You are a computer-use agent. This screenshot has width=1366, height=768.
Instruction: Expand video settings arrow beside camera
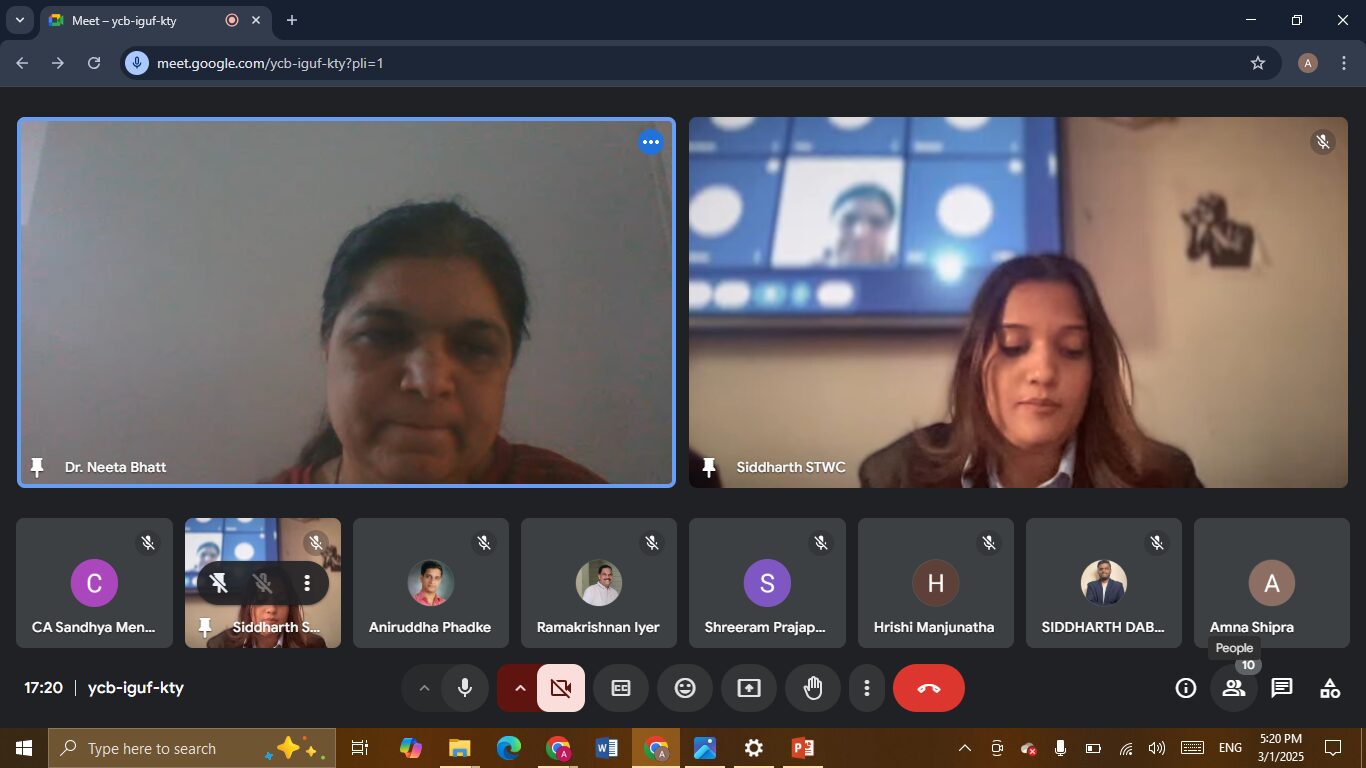pos(520,688)
